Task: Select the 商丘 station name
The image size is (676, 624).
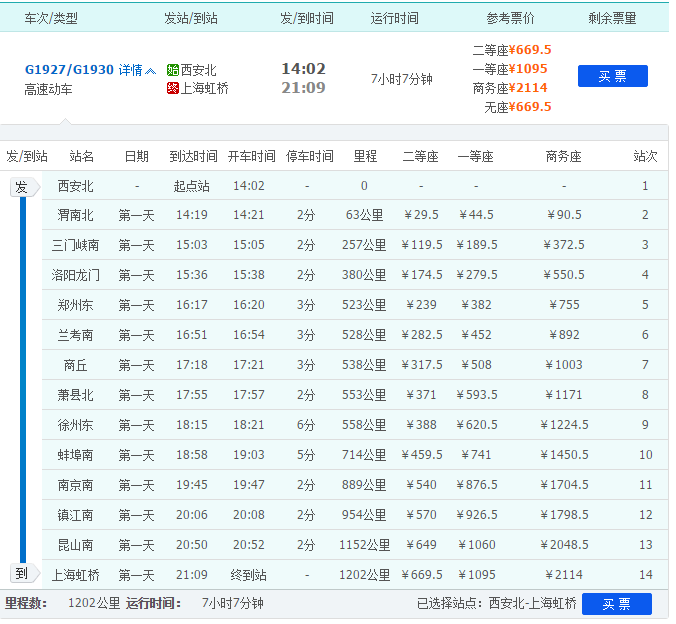Action: (75, 365)
